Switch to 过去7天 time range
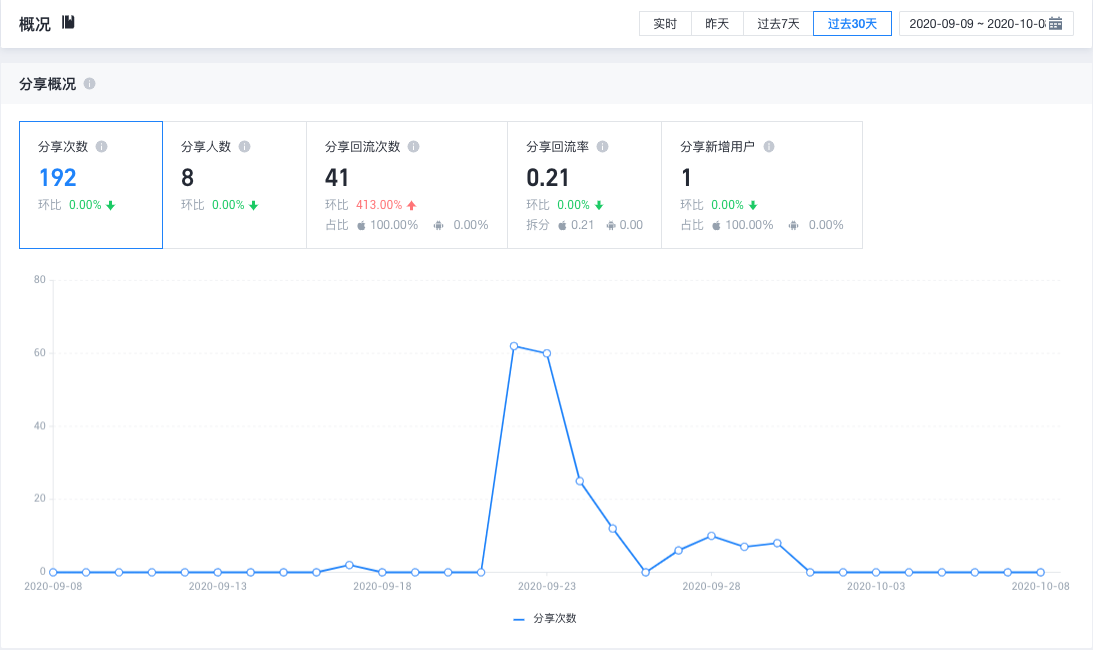 779,24
